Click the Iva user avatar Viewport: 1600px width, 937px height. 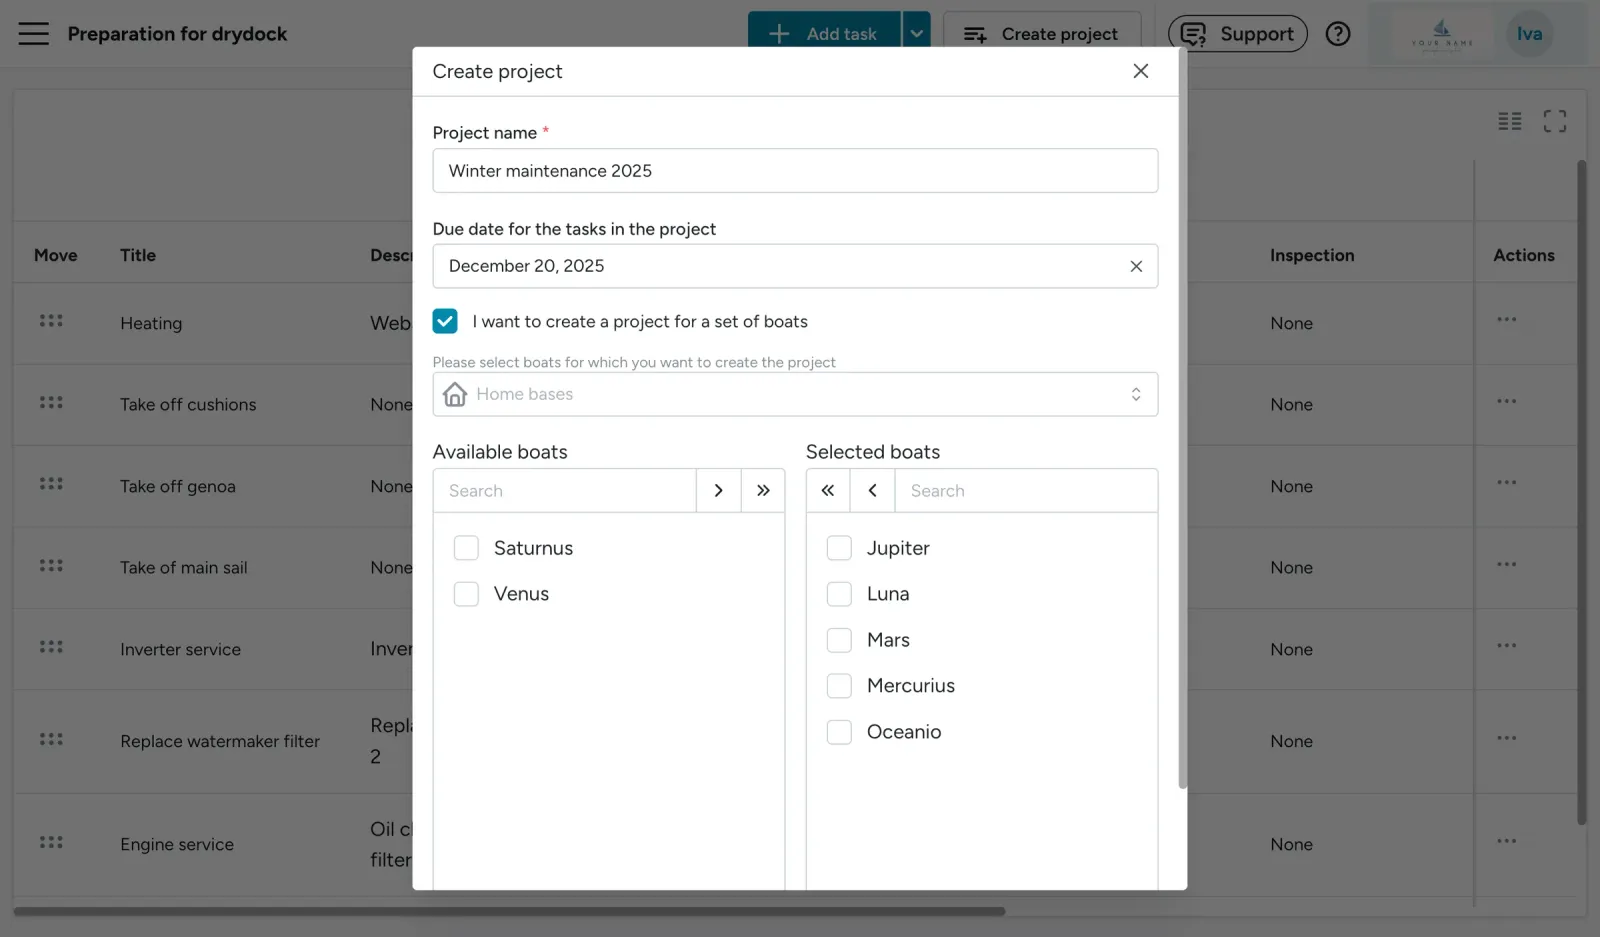point(1528,34)
